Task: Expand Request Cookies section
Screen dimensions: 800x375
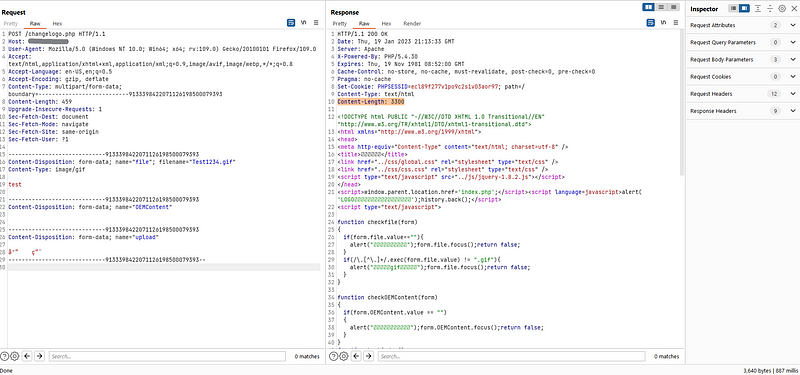Action: pos(792,77)
